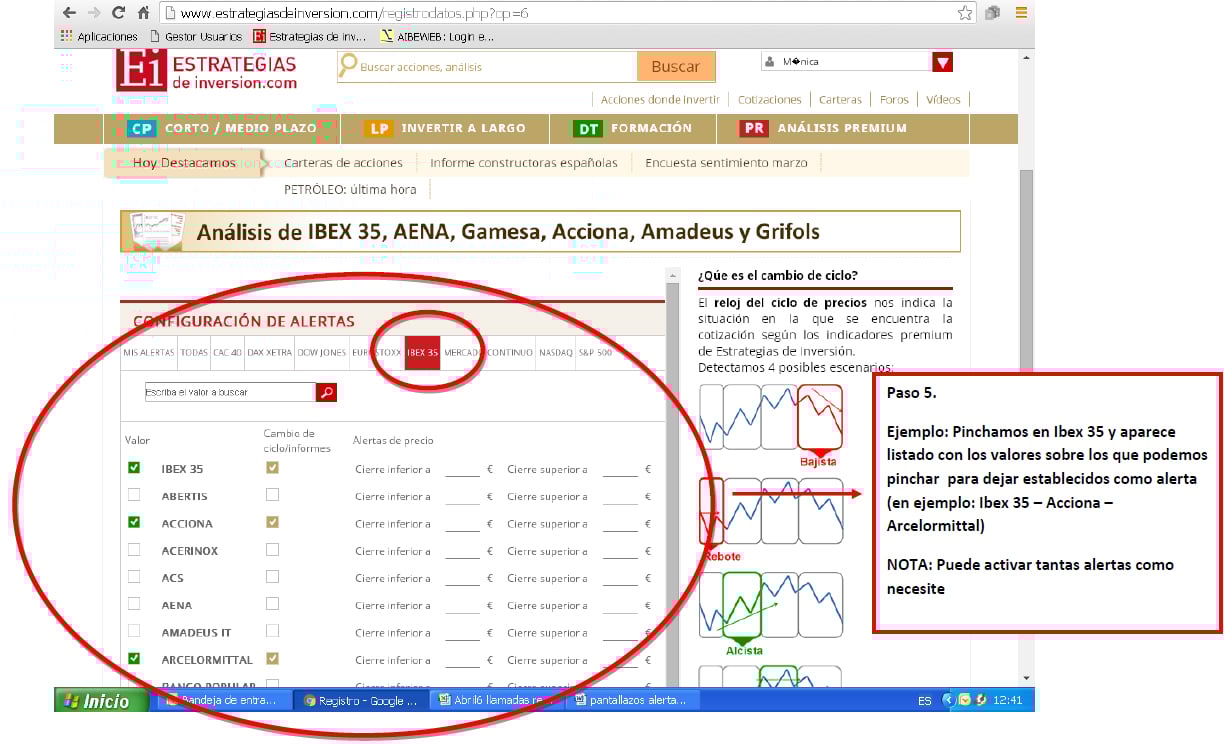Click the Análisis de IBEX 35 banner
Viewport: 1231px width, 751px height.
[x=540, y=232]
